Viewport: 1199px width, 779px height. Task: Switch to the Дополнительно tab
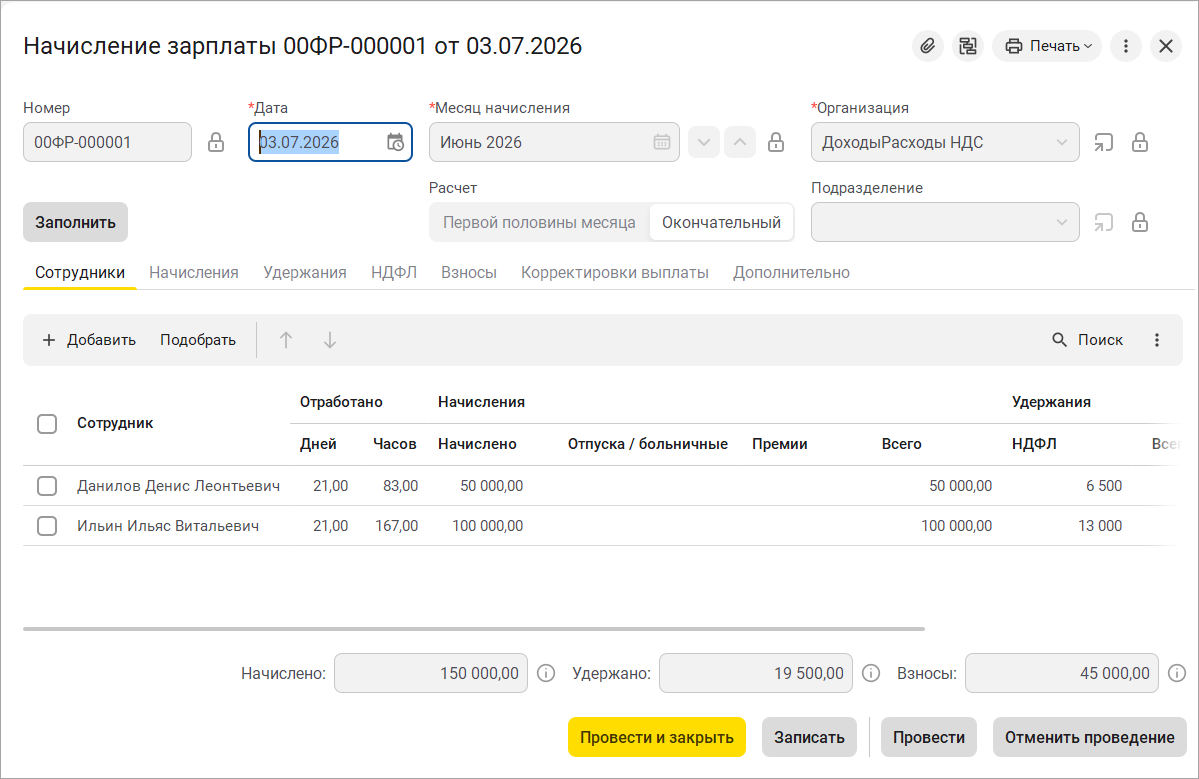coord(791,272)
